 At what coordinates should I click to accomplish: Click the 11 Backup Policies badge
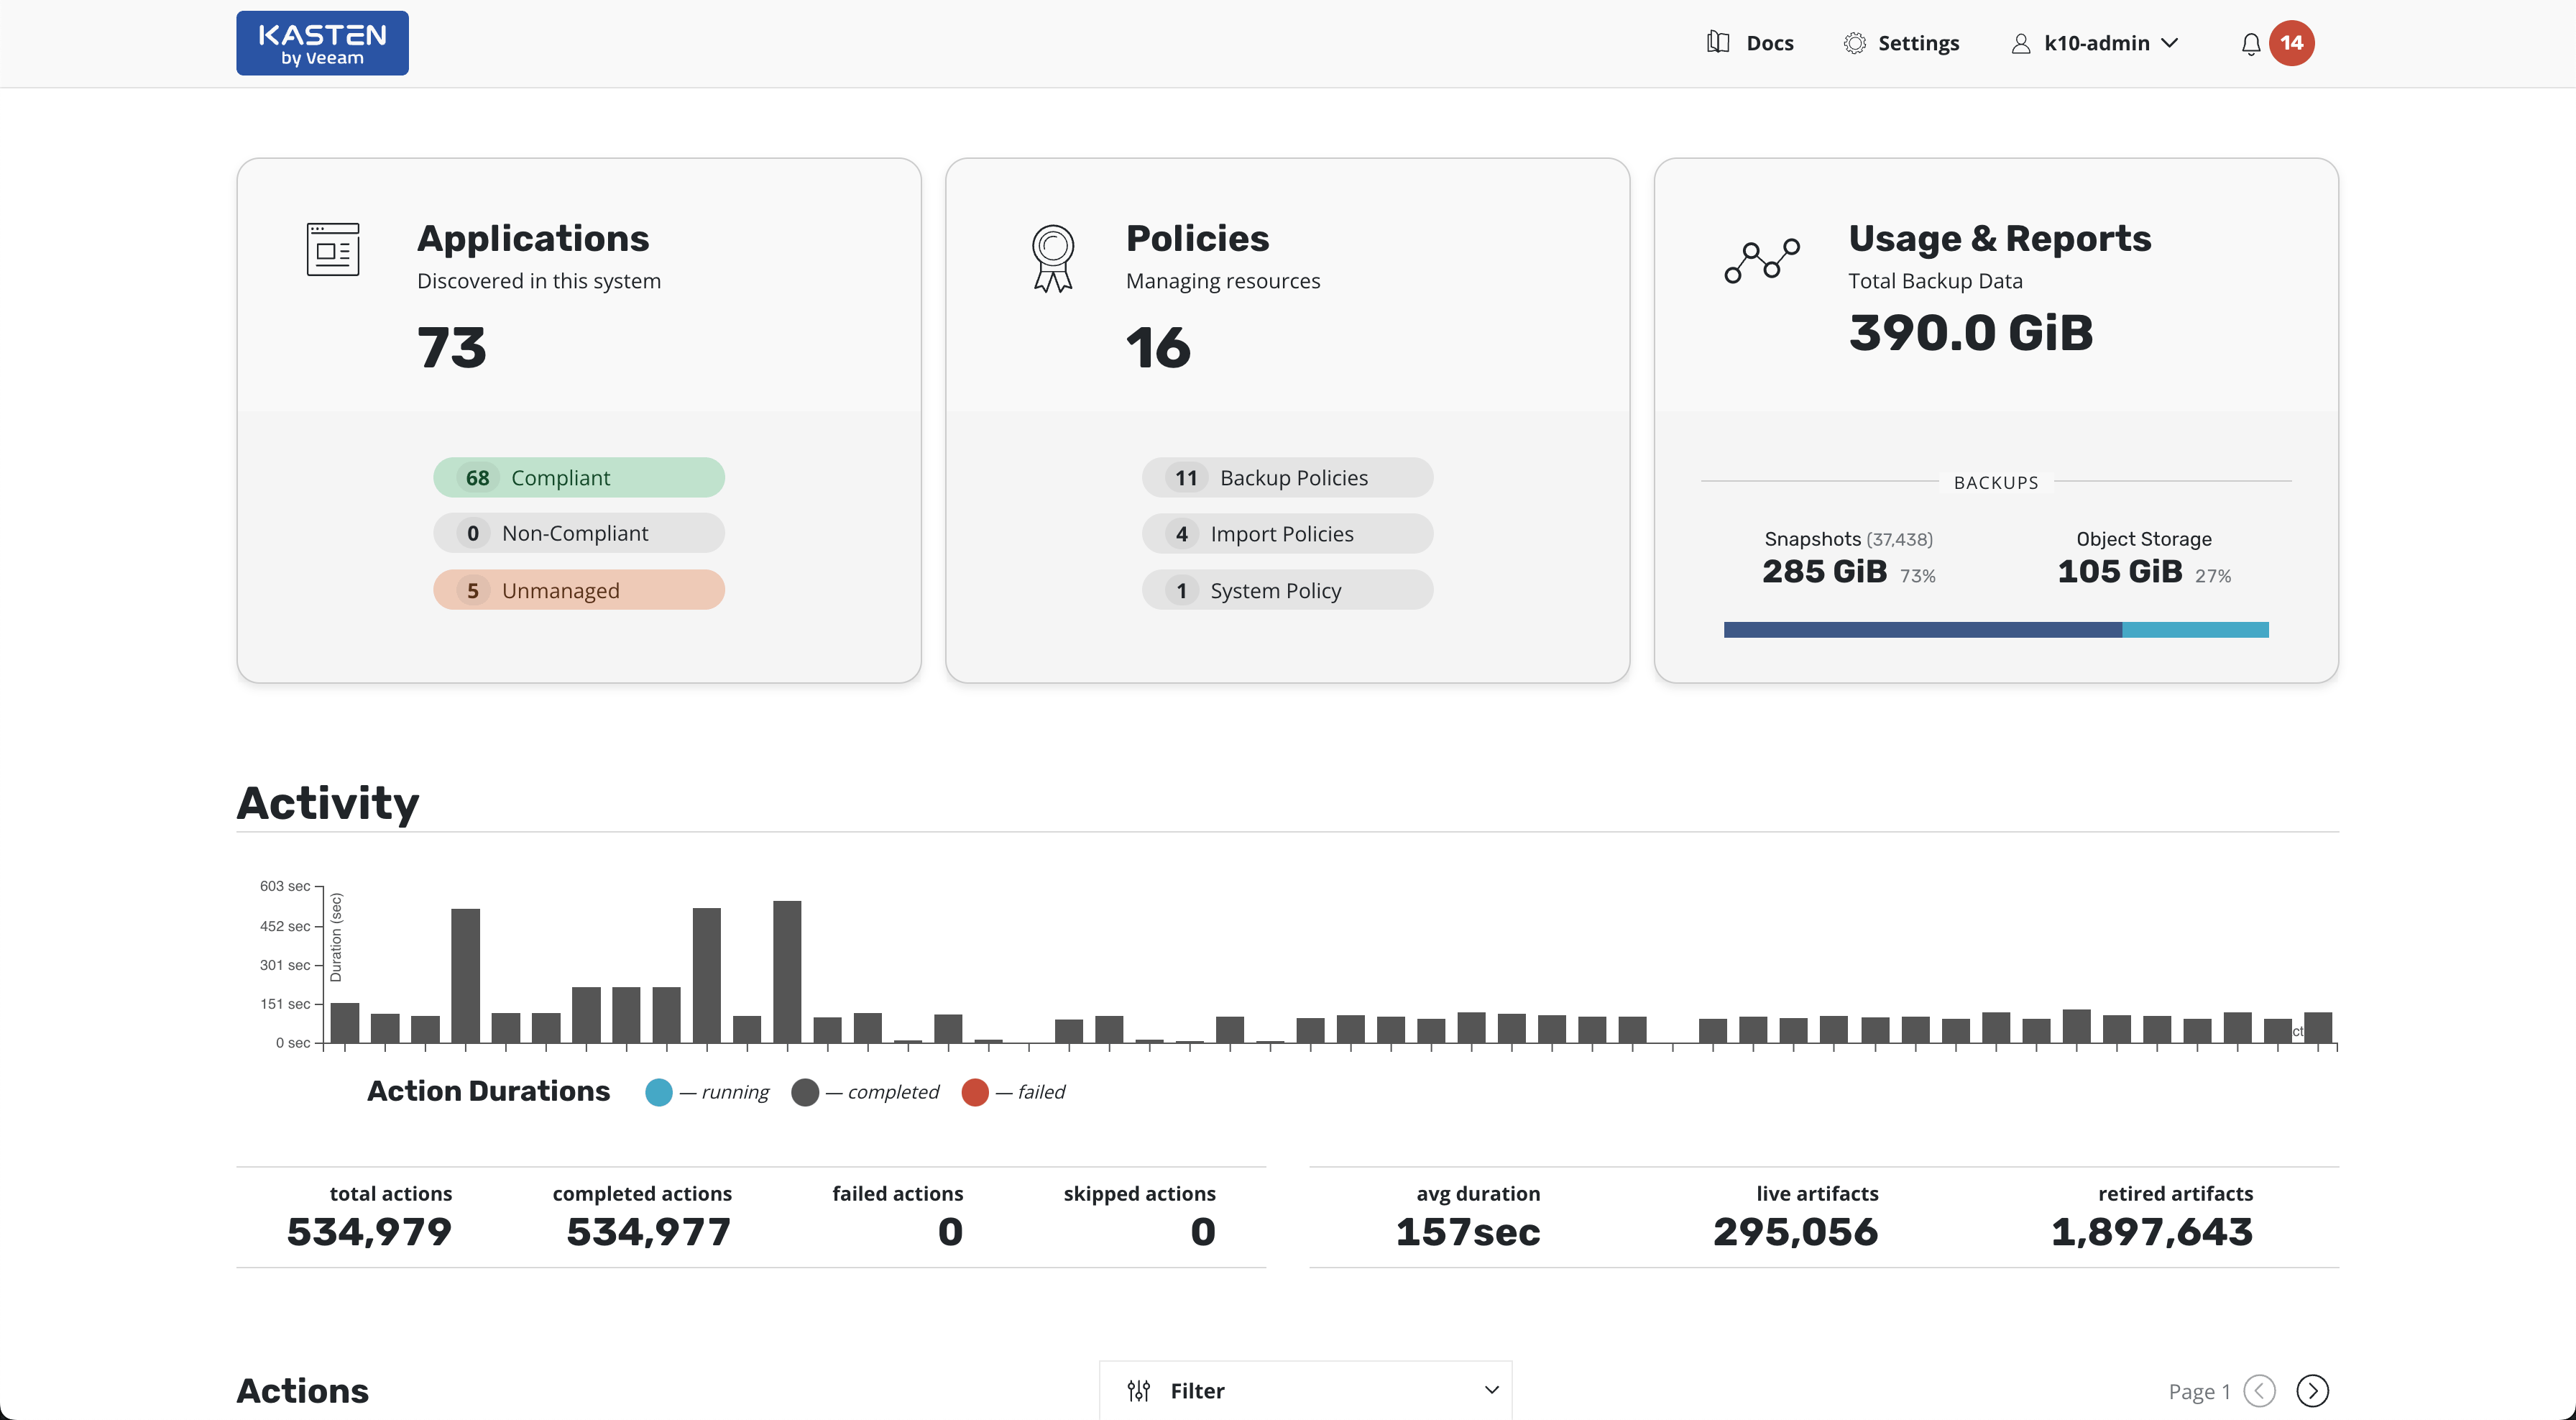(x=1287, y=477)
